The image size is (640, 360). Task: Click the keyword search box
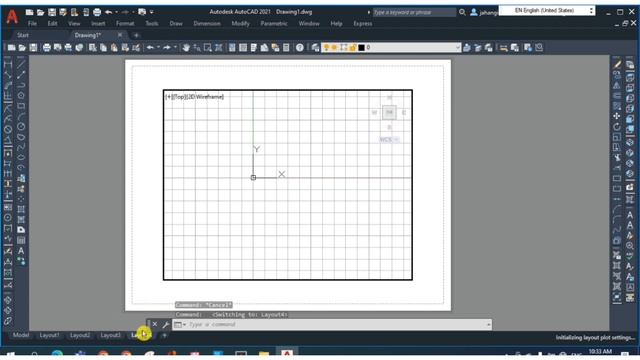pos(414,12)
